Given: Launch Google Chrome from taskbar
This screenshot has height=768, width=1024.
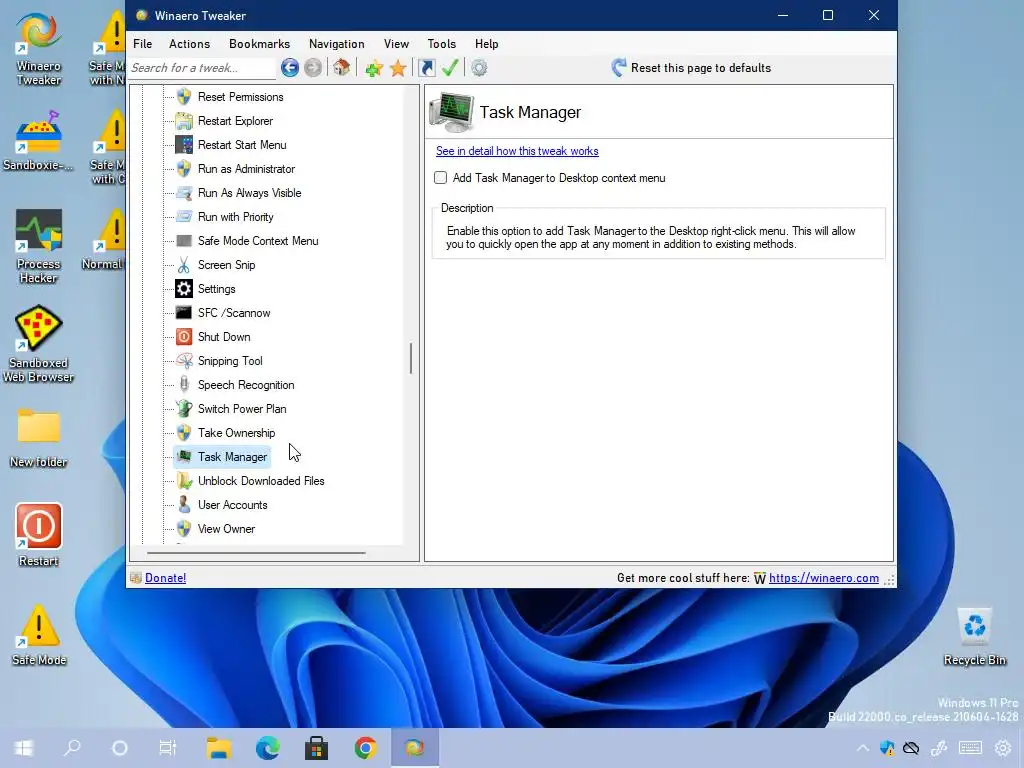Looking at the screenshot, I should click(x=366, y=748).
